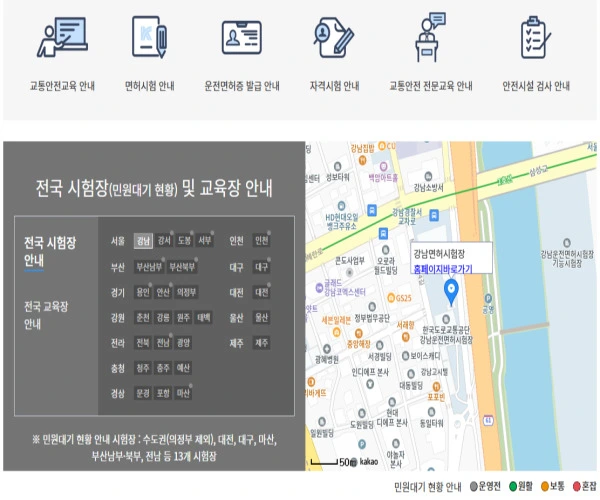Click the 안전시설 검사 안내 label
600x500 pixels.
coord(536,86)
